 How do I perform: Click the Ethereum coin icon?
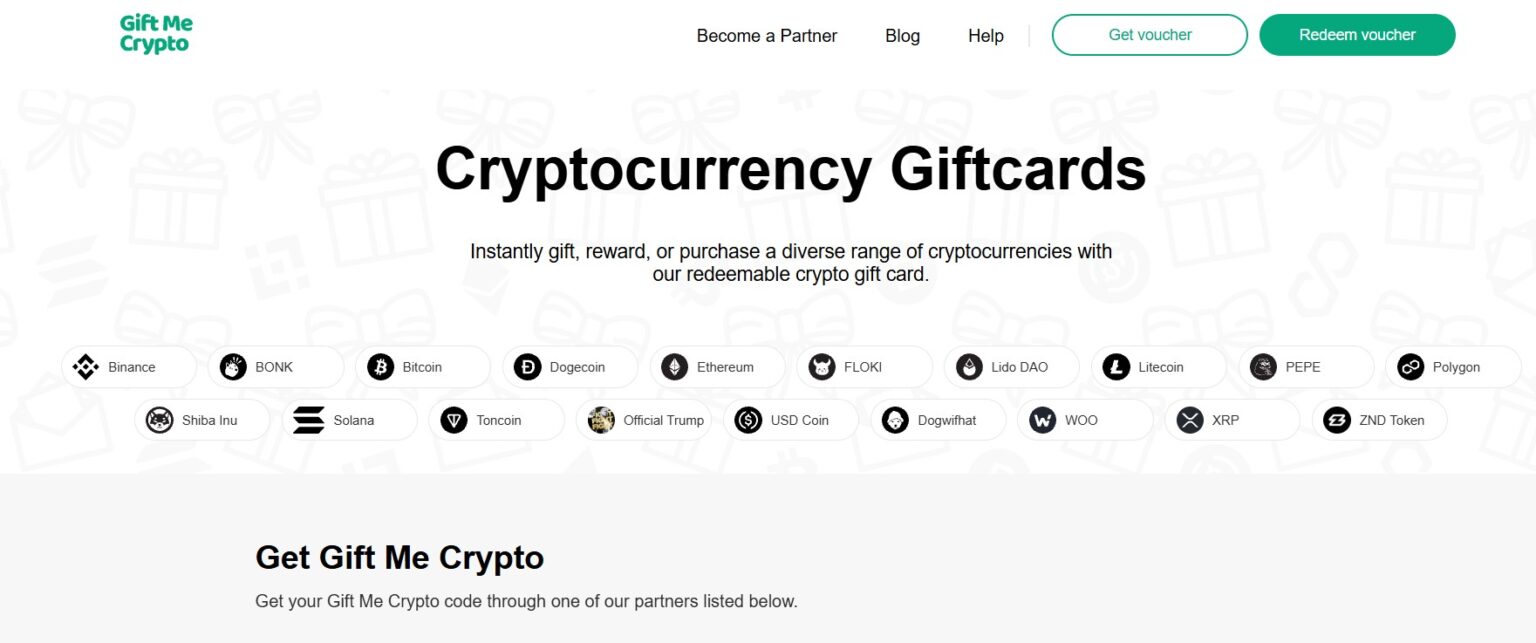coord(676,366)
